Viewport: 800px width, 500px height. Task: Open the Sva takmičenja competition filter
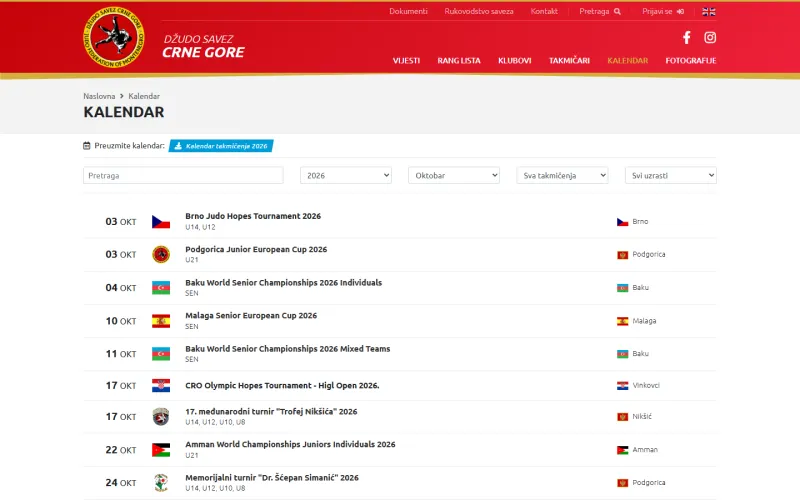pyautogui.click(x=562, y=176)
